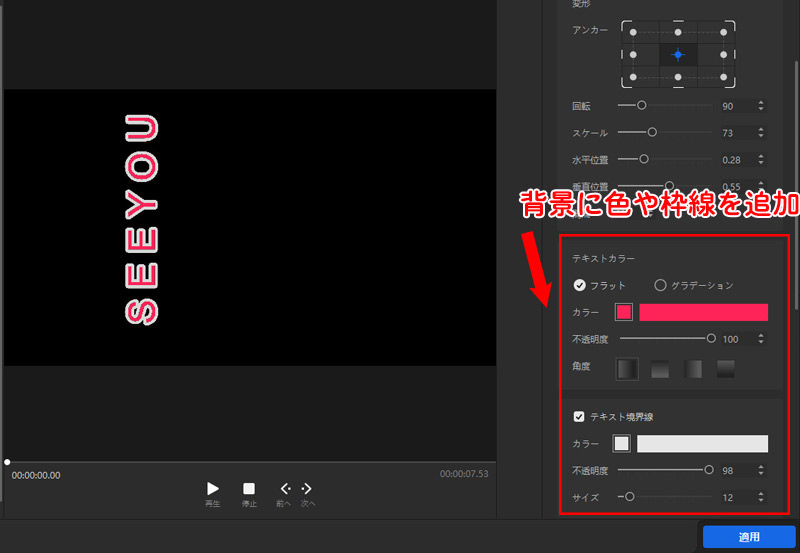800x553 pixels.
Task: Select the top-right anchor point
Action: coord(723,32)
